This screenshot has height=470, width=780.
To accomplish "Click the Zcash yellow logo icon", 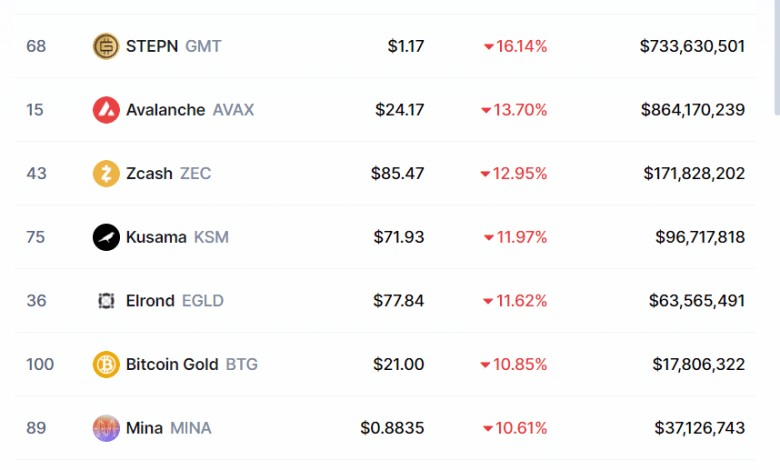I will click(106, 174).
